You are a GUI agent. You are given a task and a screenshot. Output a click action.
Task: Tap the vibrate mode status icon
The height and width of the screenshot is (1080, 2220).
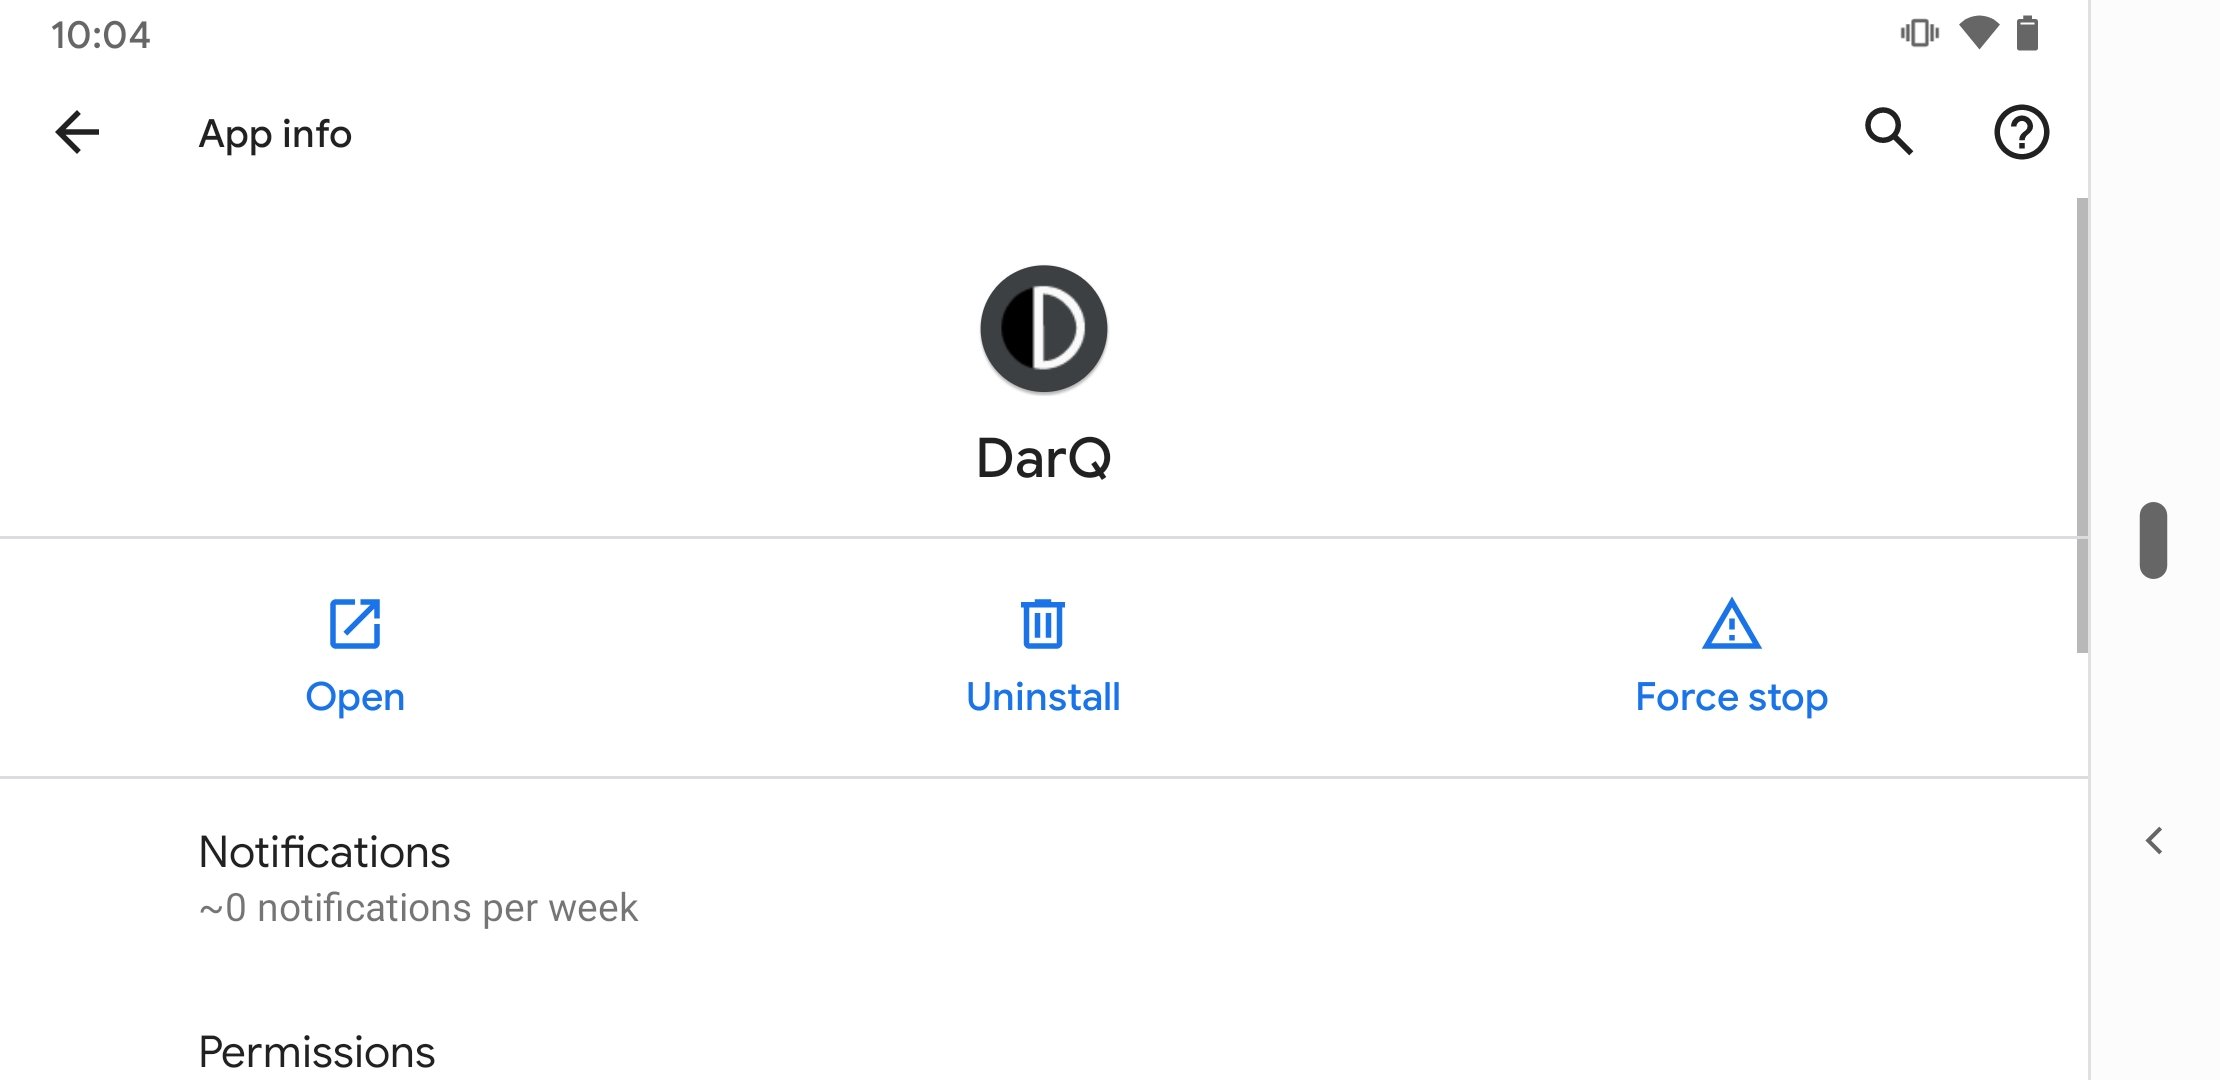pyautogui.click(x=1919, y=34)
